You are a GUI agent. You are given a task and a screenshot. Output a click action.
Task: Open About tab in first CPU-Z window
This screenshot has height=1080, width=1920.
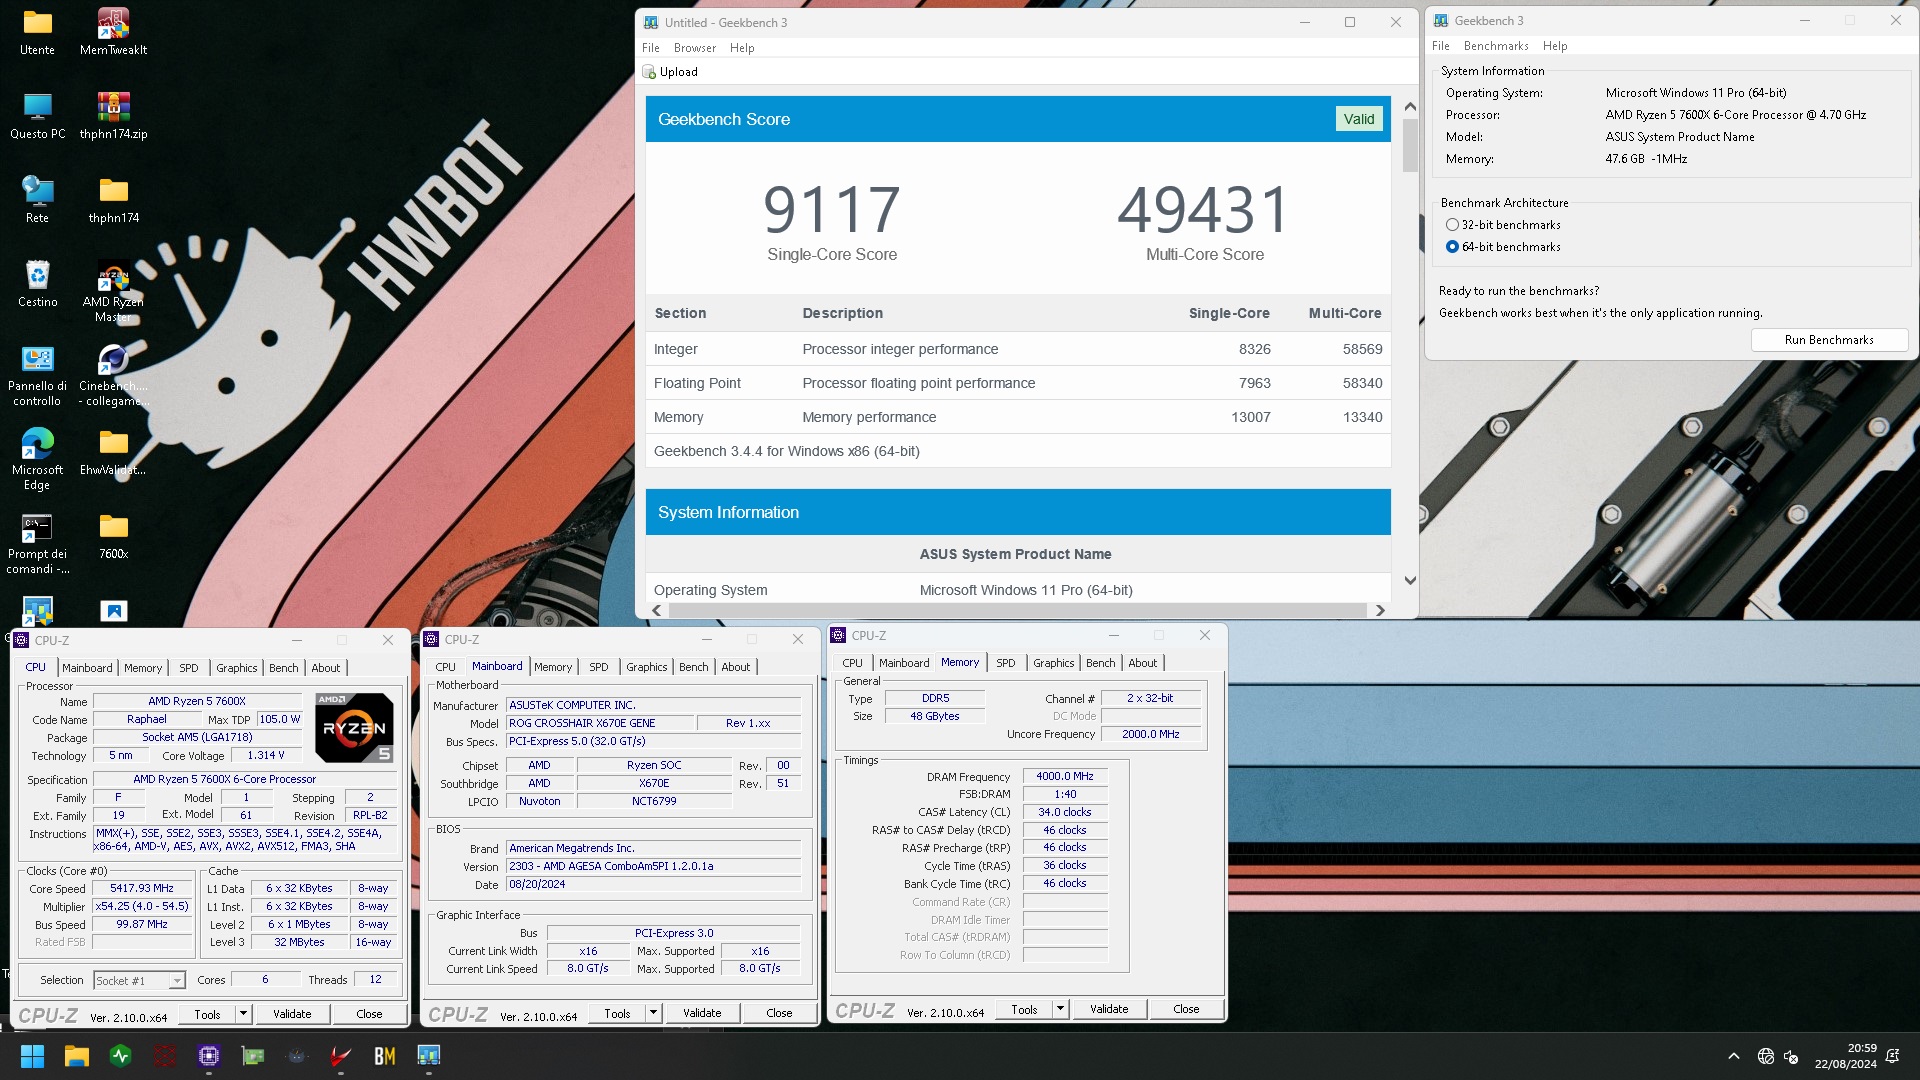[x=325, y=668]
